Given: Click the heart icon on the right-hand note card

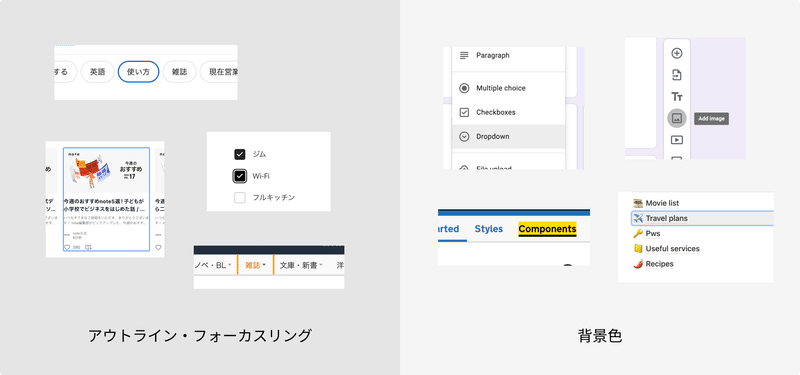Looking at the screenshot, I should [x=158, y=247].
